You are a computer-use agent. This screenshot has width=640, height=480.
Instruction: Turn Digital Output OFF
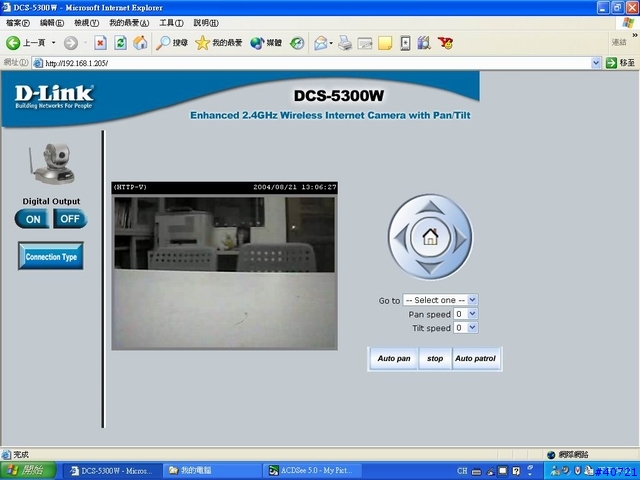coord(70,219)
